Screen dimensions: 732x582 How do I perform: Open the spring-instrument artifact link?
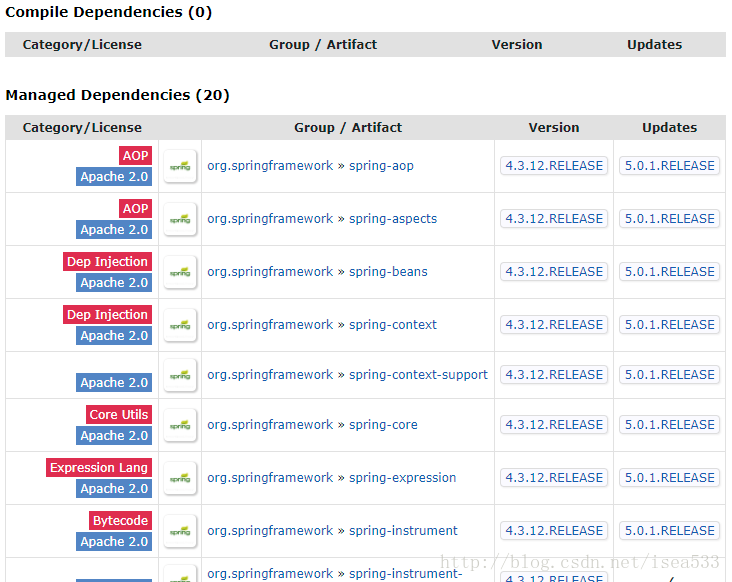[x=403, y=530]
